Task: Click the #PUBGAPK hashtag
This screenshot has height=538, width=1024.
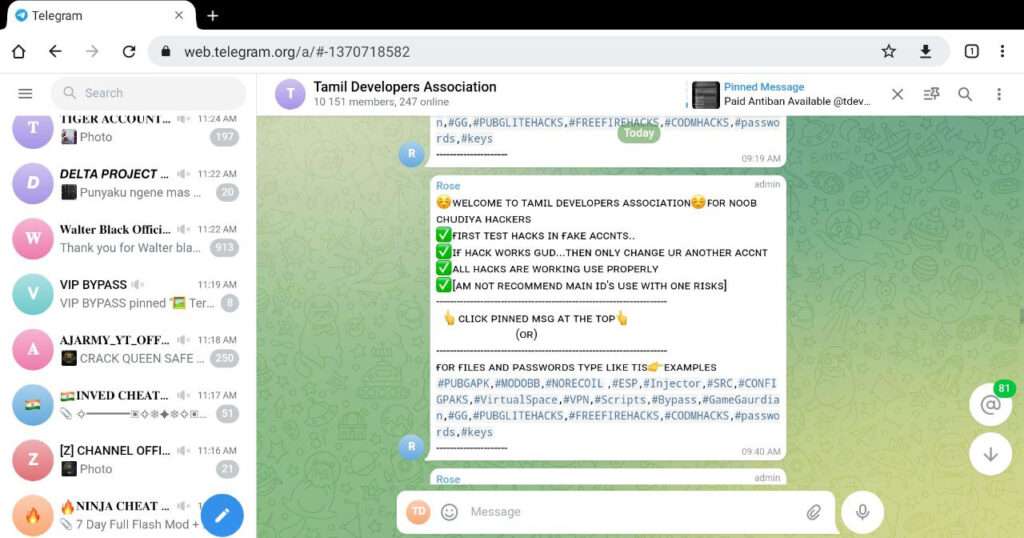Action: click(x=463, y=383)
